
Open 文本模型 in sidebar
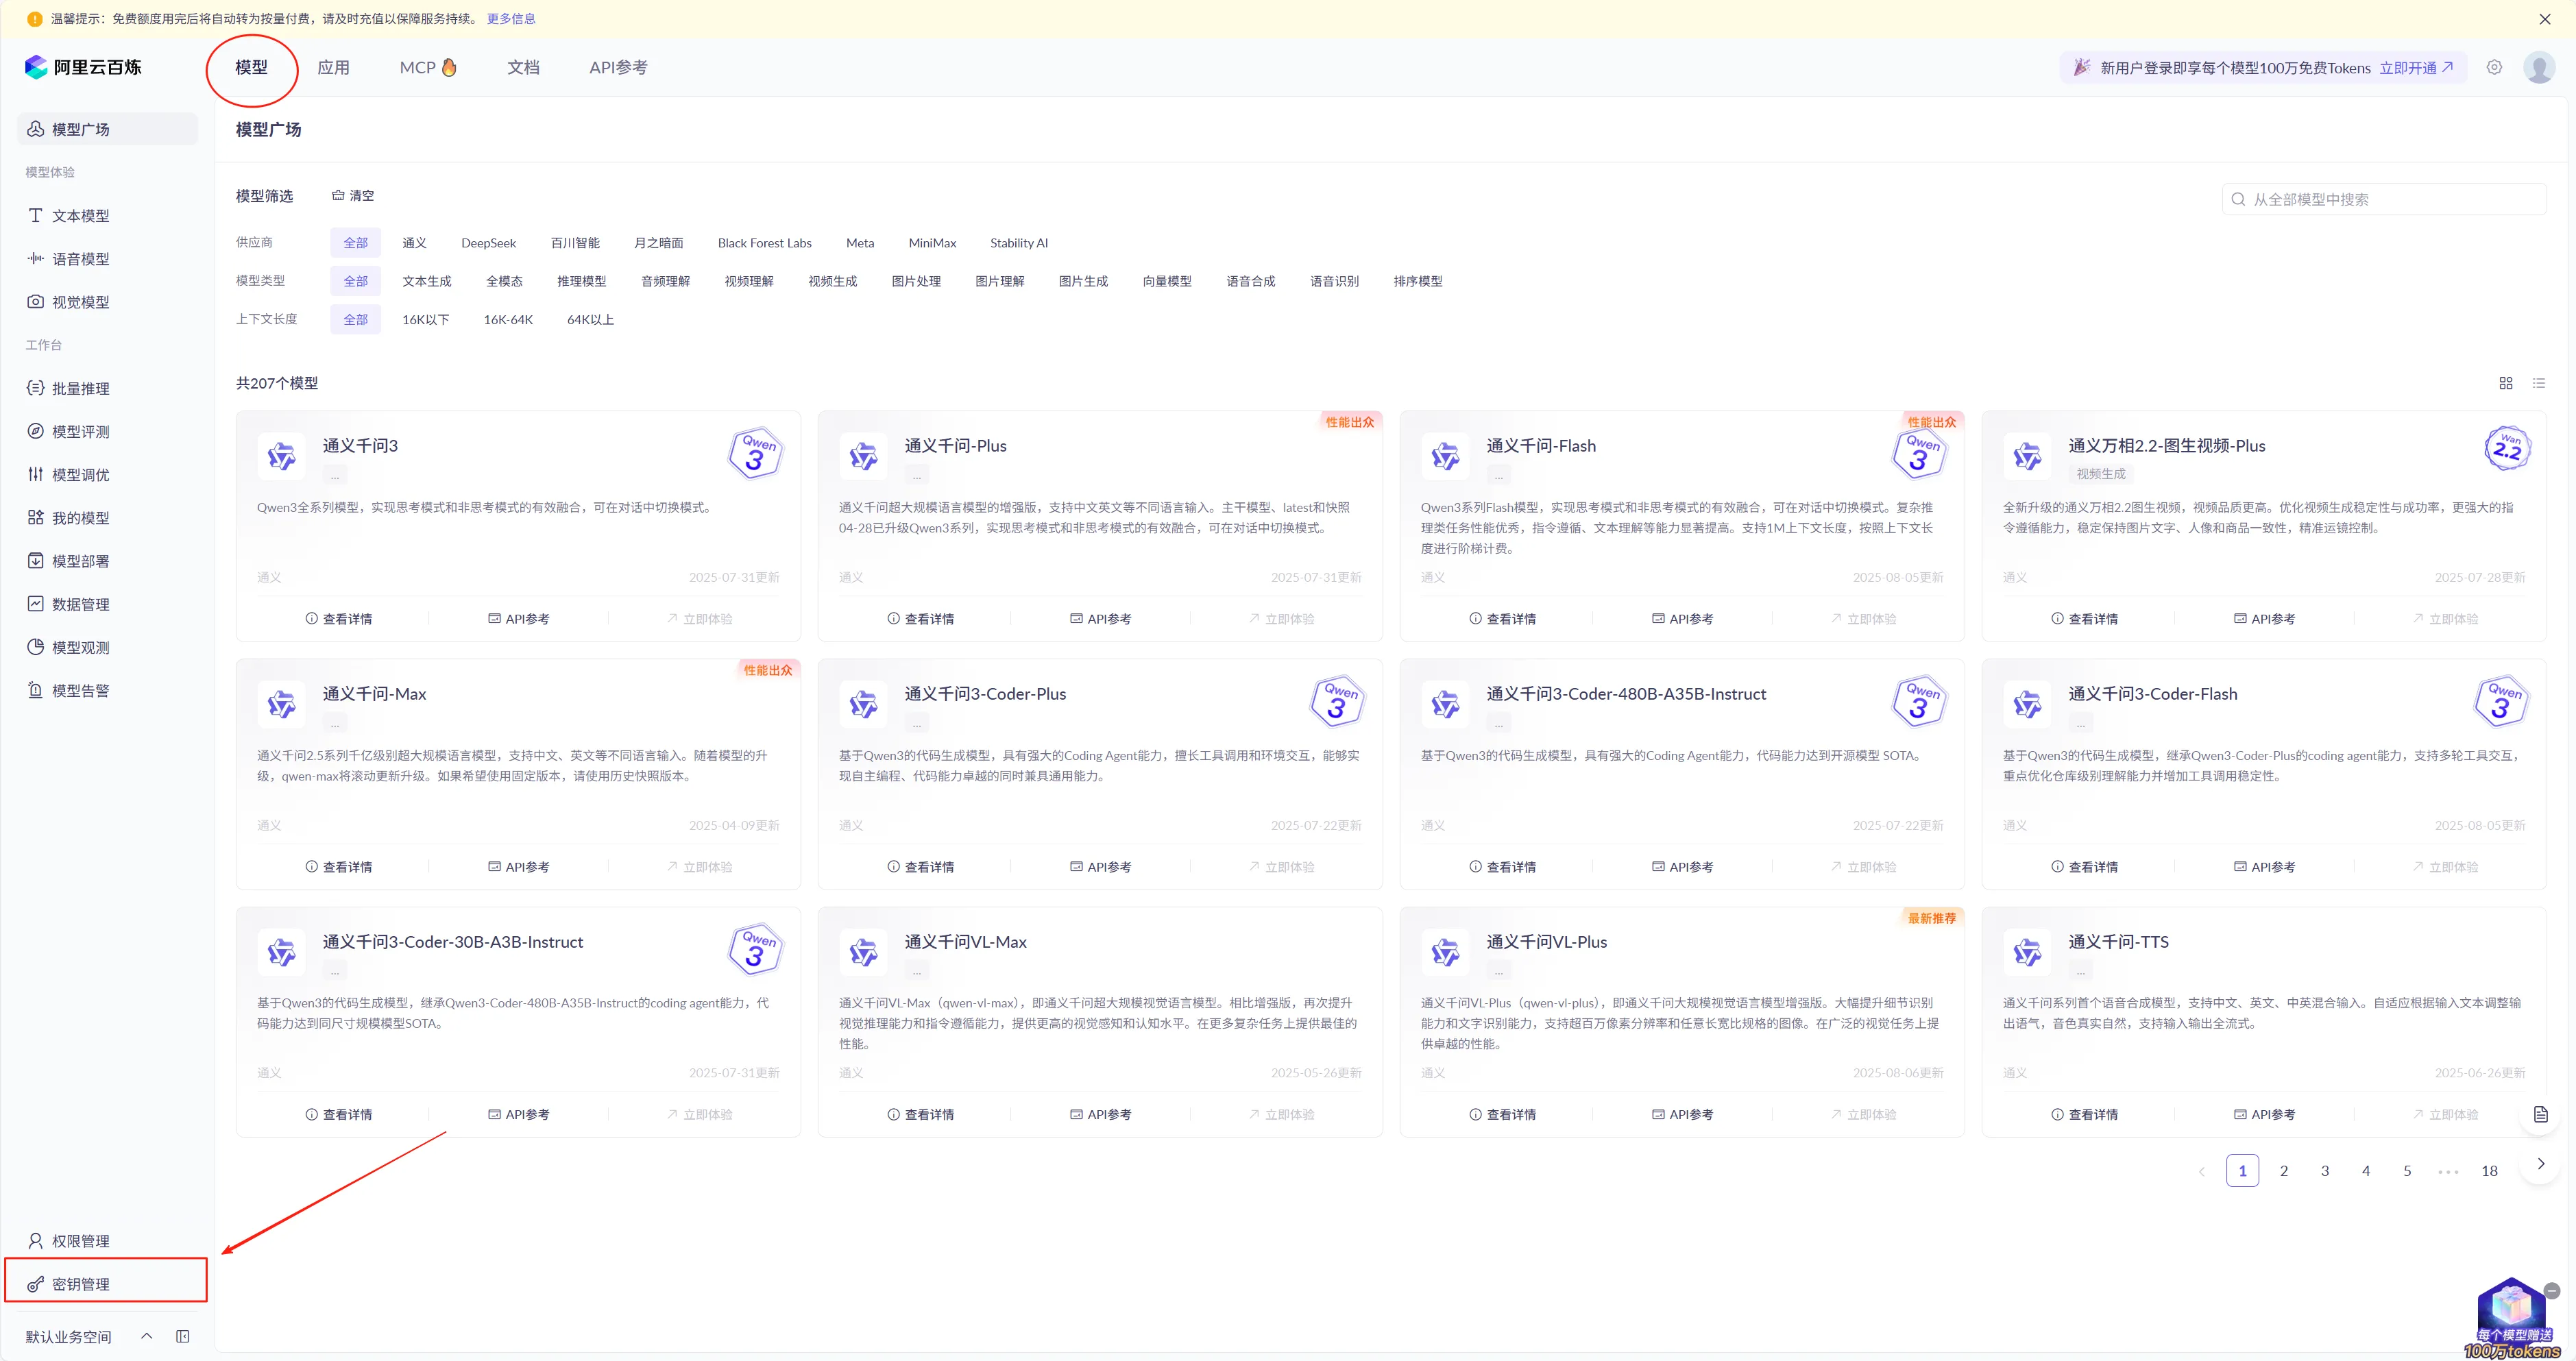coord(80,216)
